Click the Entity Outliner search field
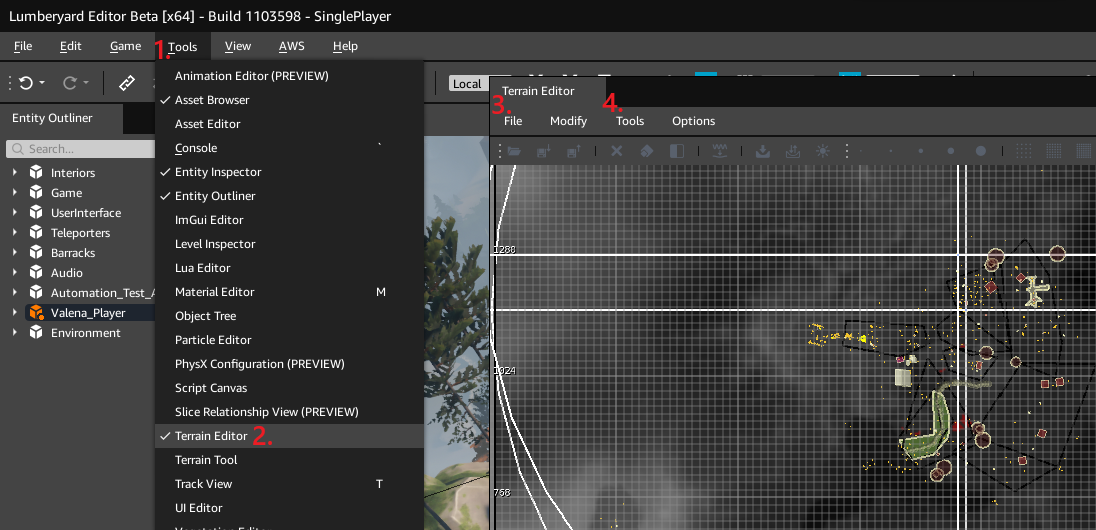Viewport: 1096px width, 530px height. 80,149
